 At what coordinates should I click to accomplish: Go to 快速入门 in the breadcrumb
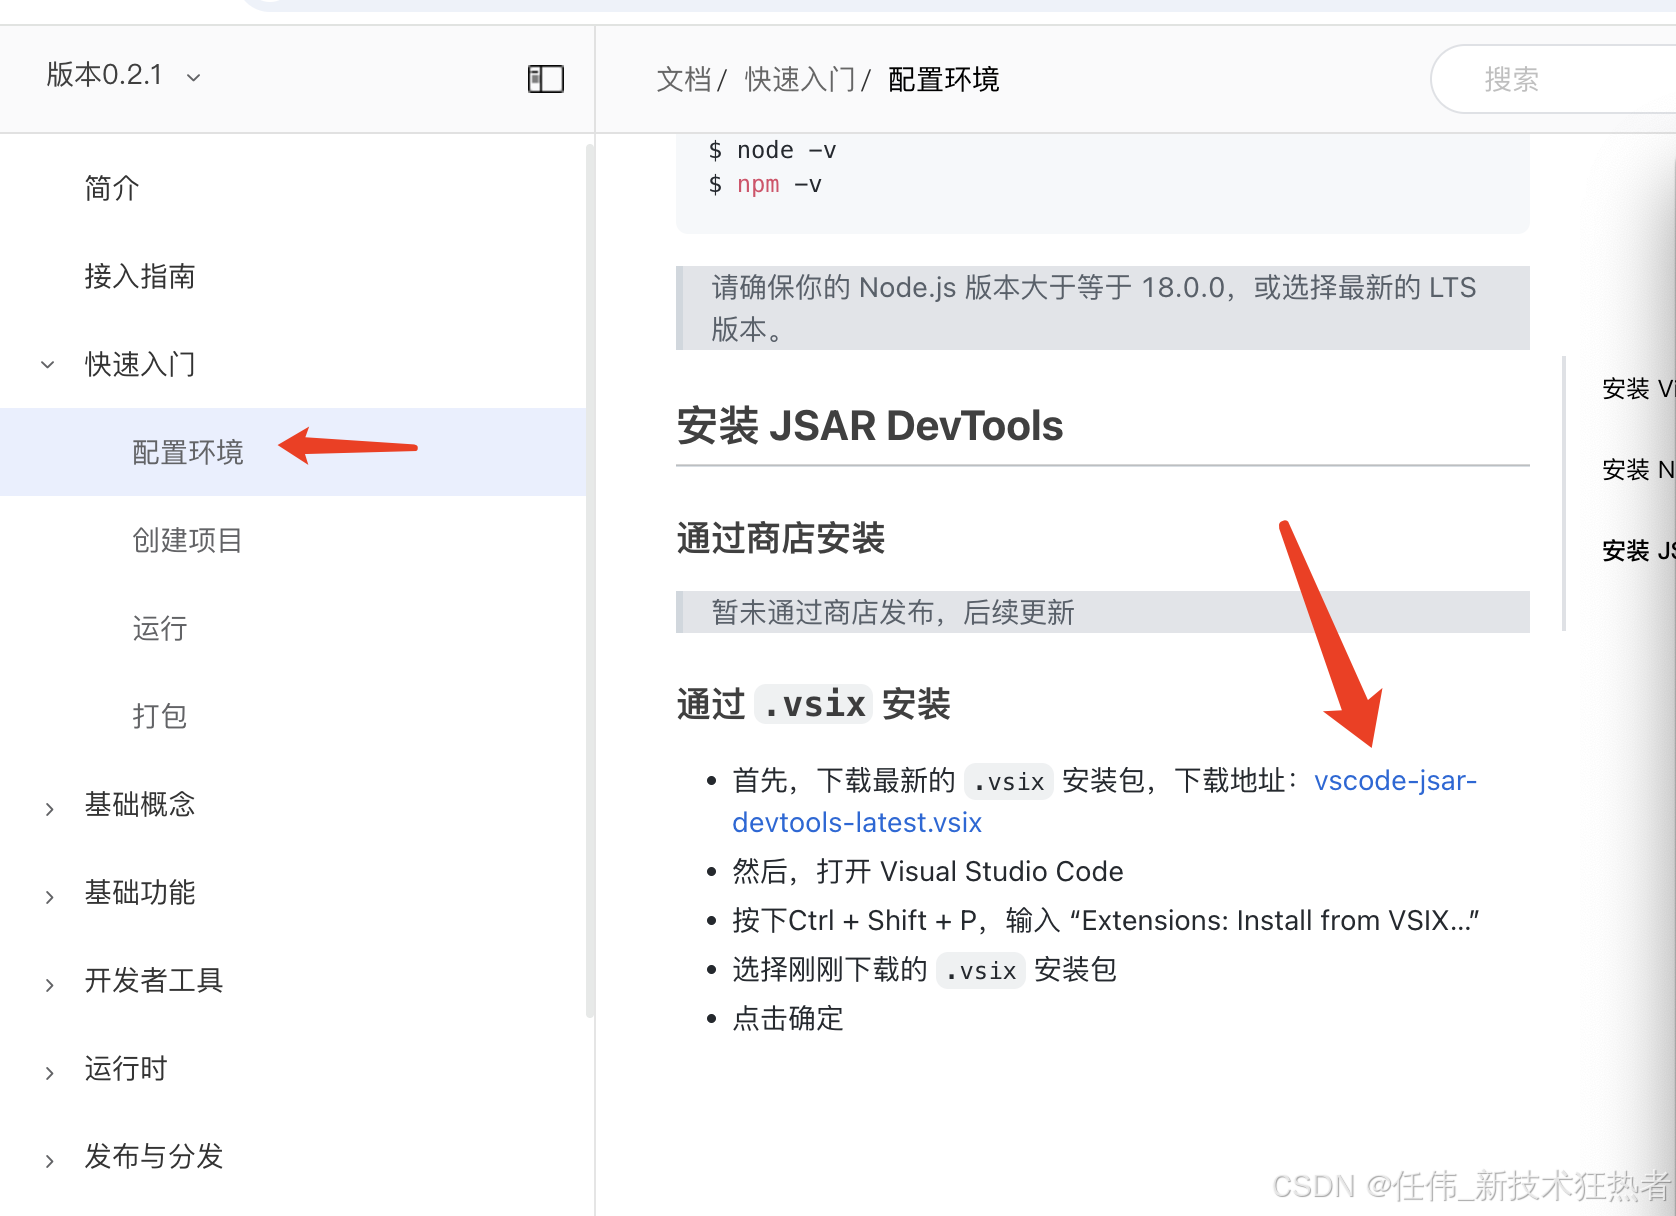[800, 79]
